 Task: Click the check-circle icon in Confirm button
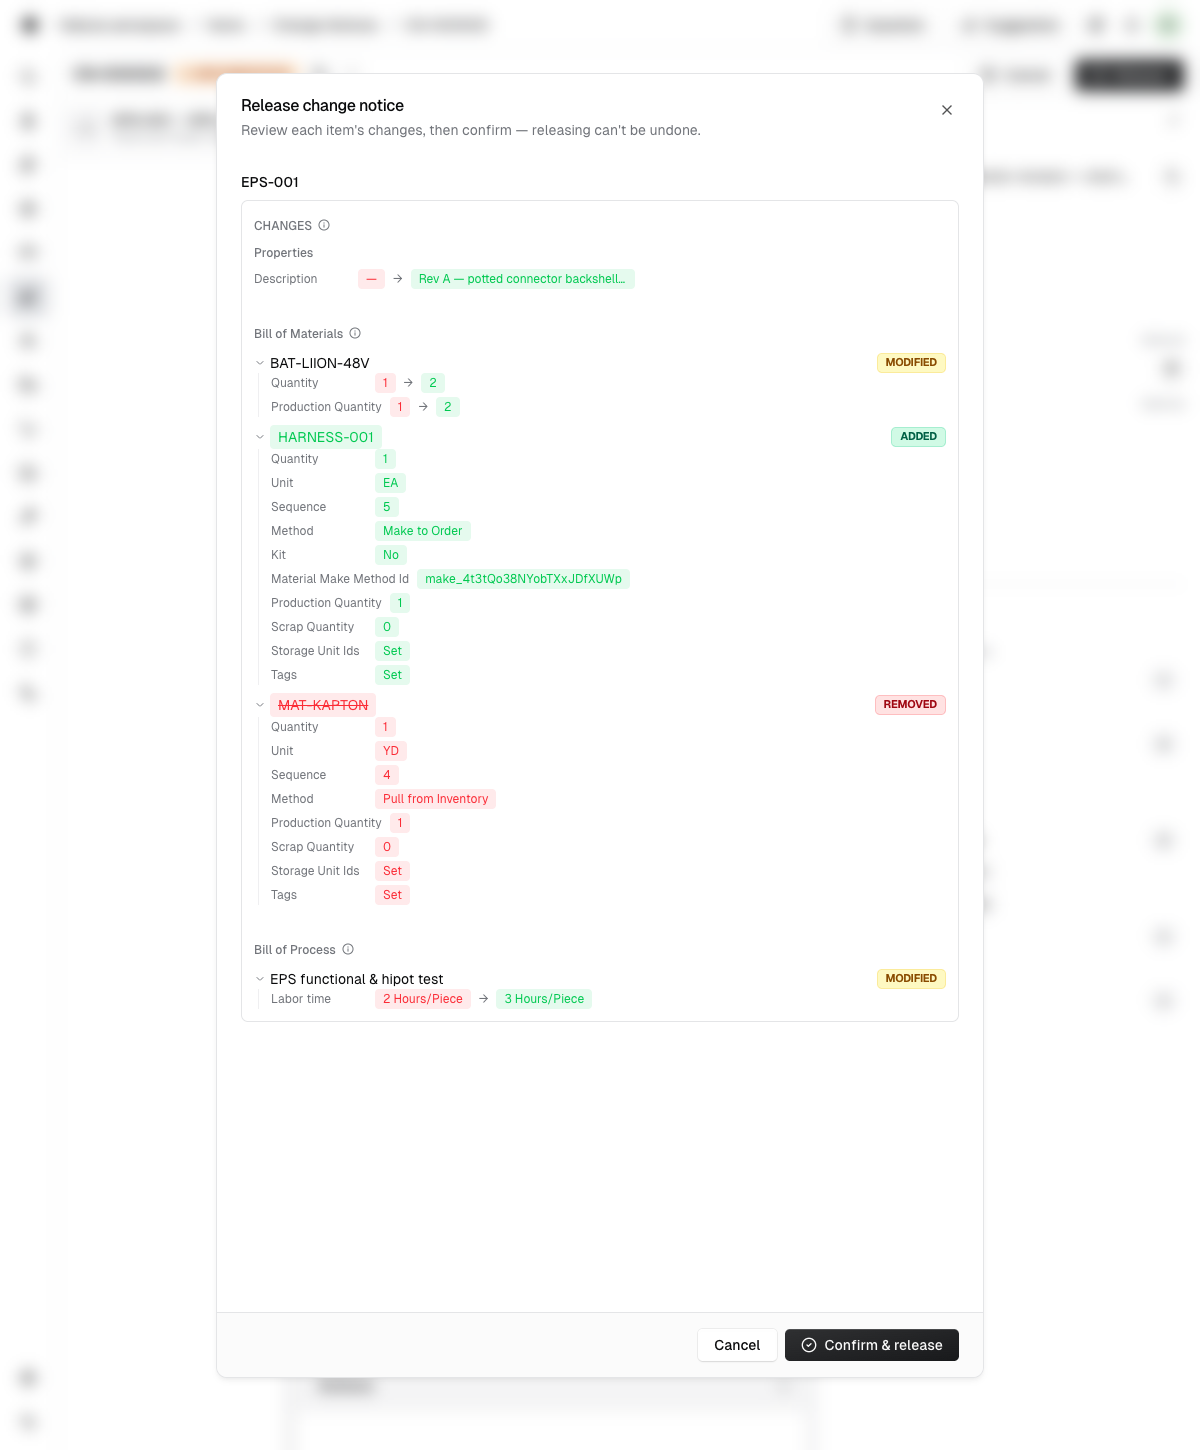coord(809,1345)
